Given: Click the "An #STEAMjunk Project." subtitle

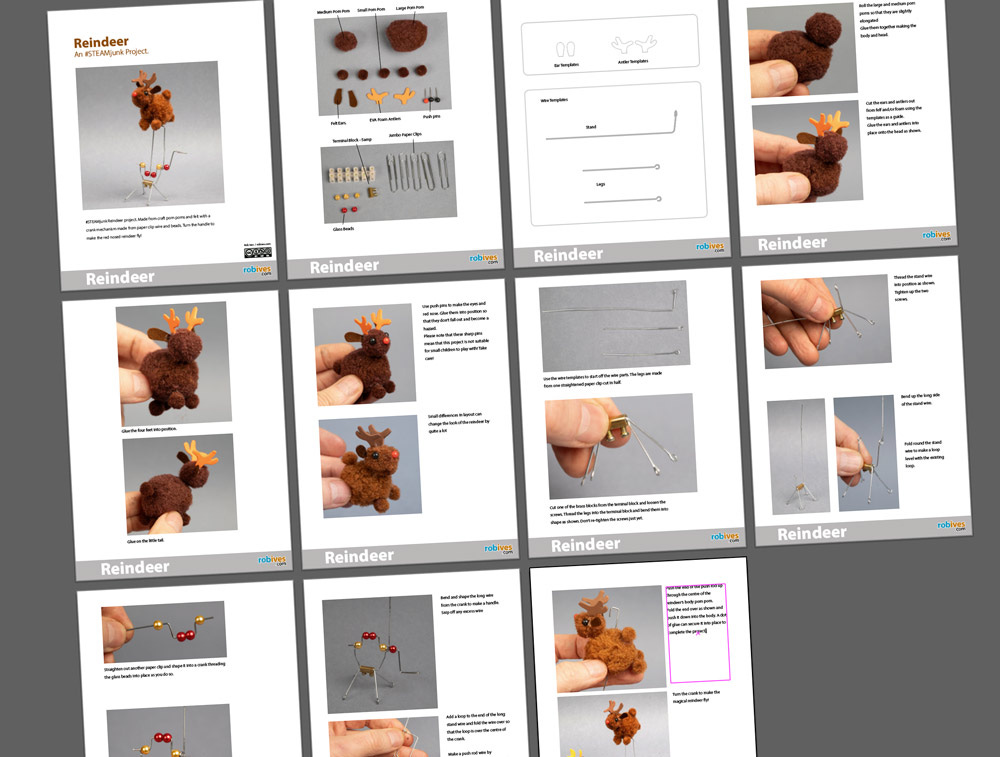Looking at the screenshot, I should tap(111, 52).
